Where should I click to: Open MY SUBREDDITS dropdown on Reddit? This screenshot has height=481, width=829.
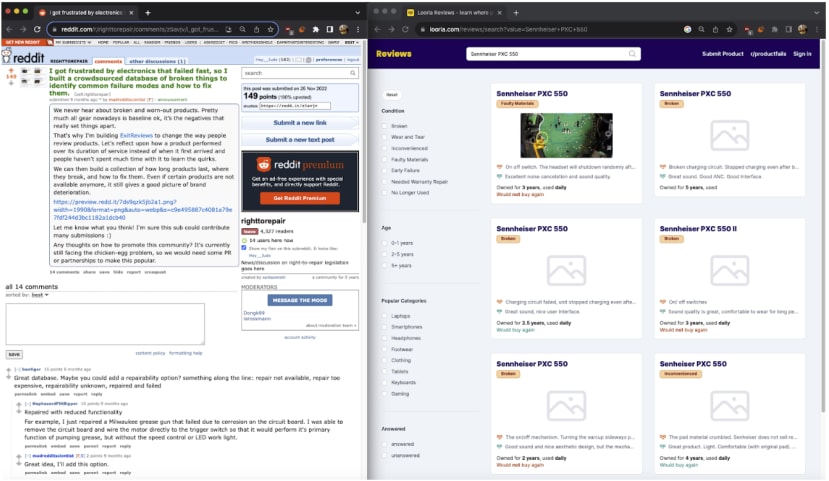(73, 42)
